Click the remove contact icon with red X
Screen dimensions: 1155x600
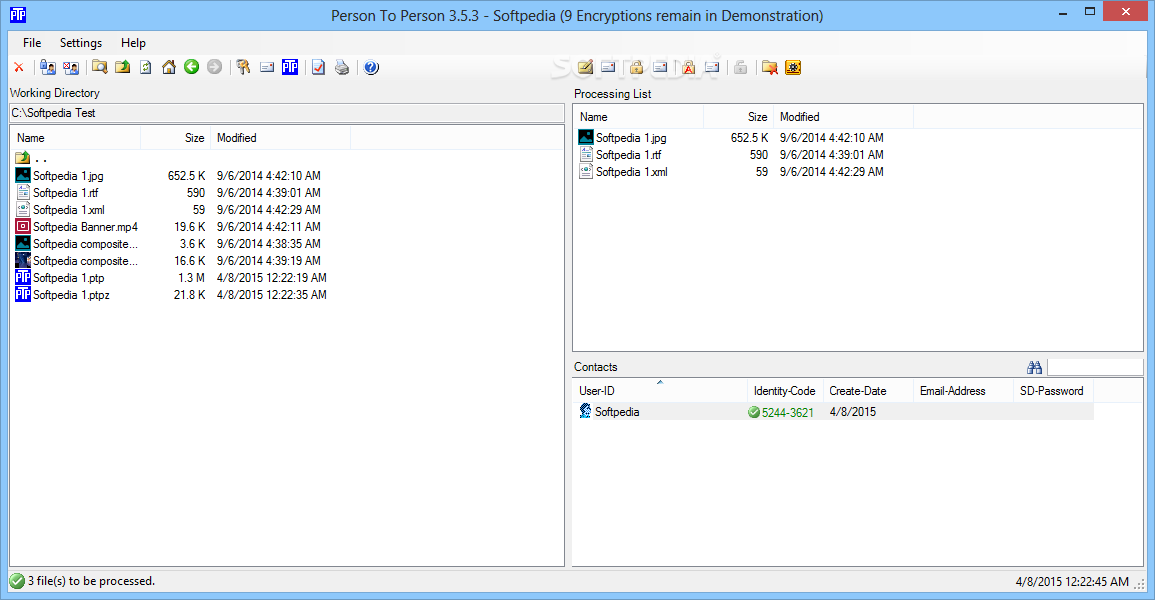coord(71,68)
